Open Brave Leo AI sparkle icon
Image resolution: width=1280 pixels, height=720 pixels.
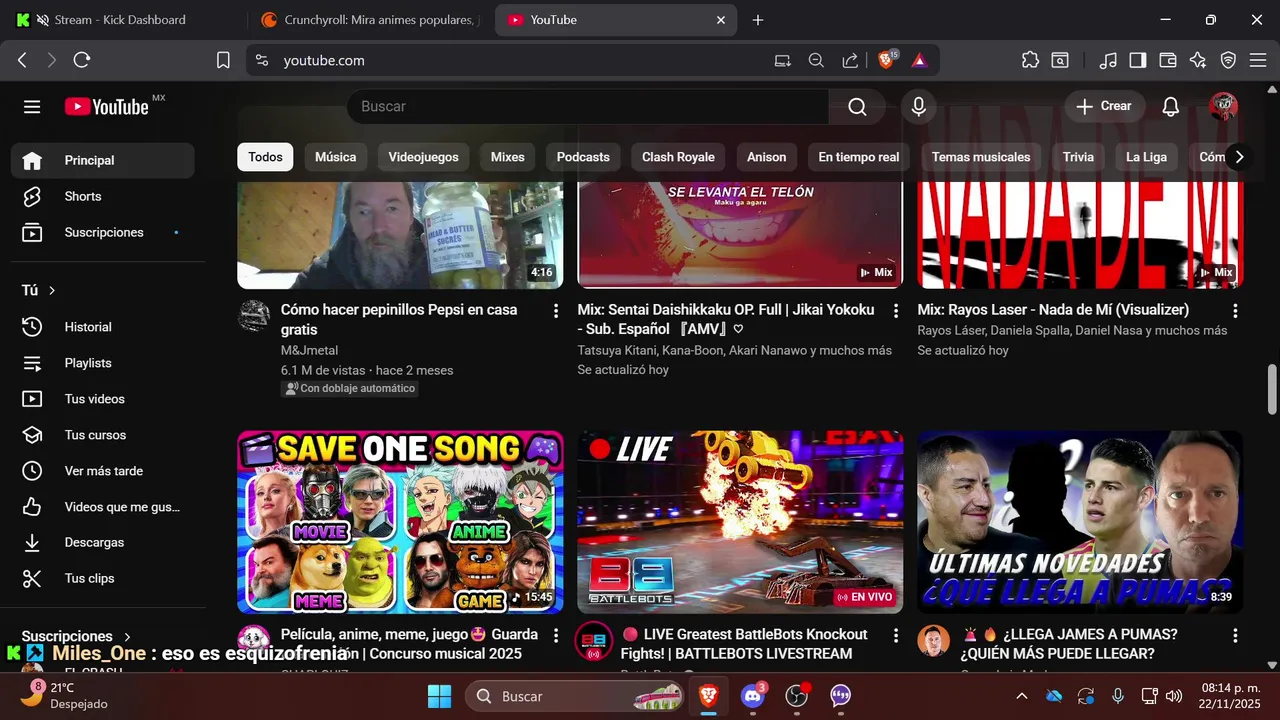tap(1198, 60)
